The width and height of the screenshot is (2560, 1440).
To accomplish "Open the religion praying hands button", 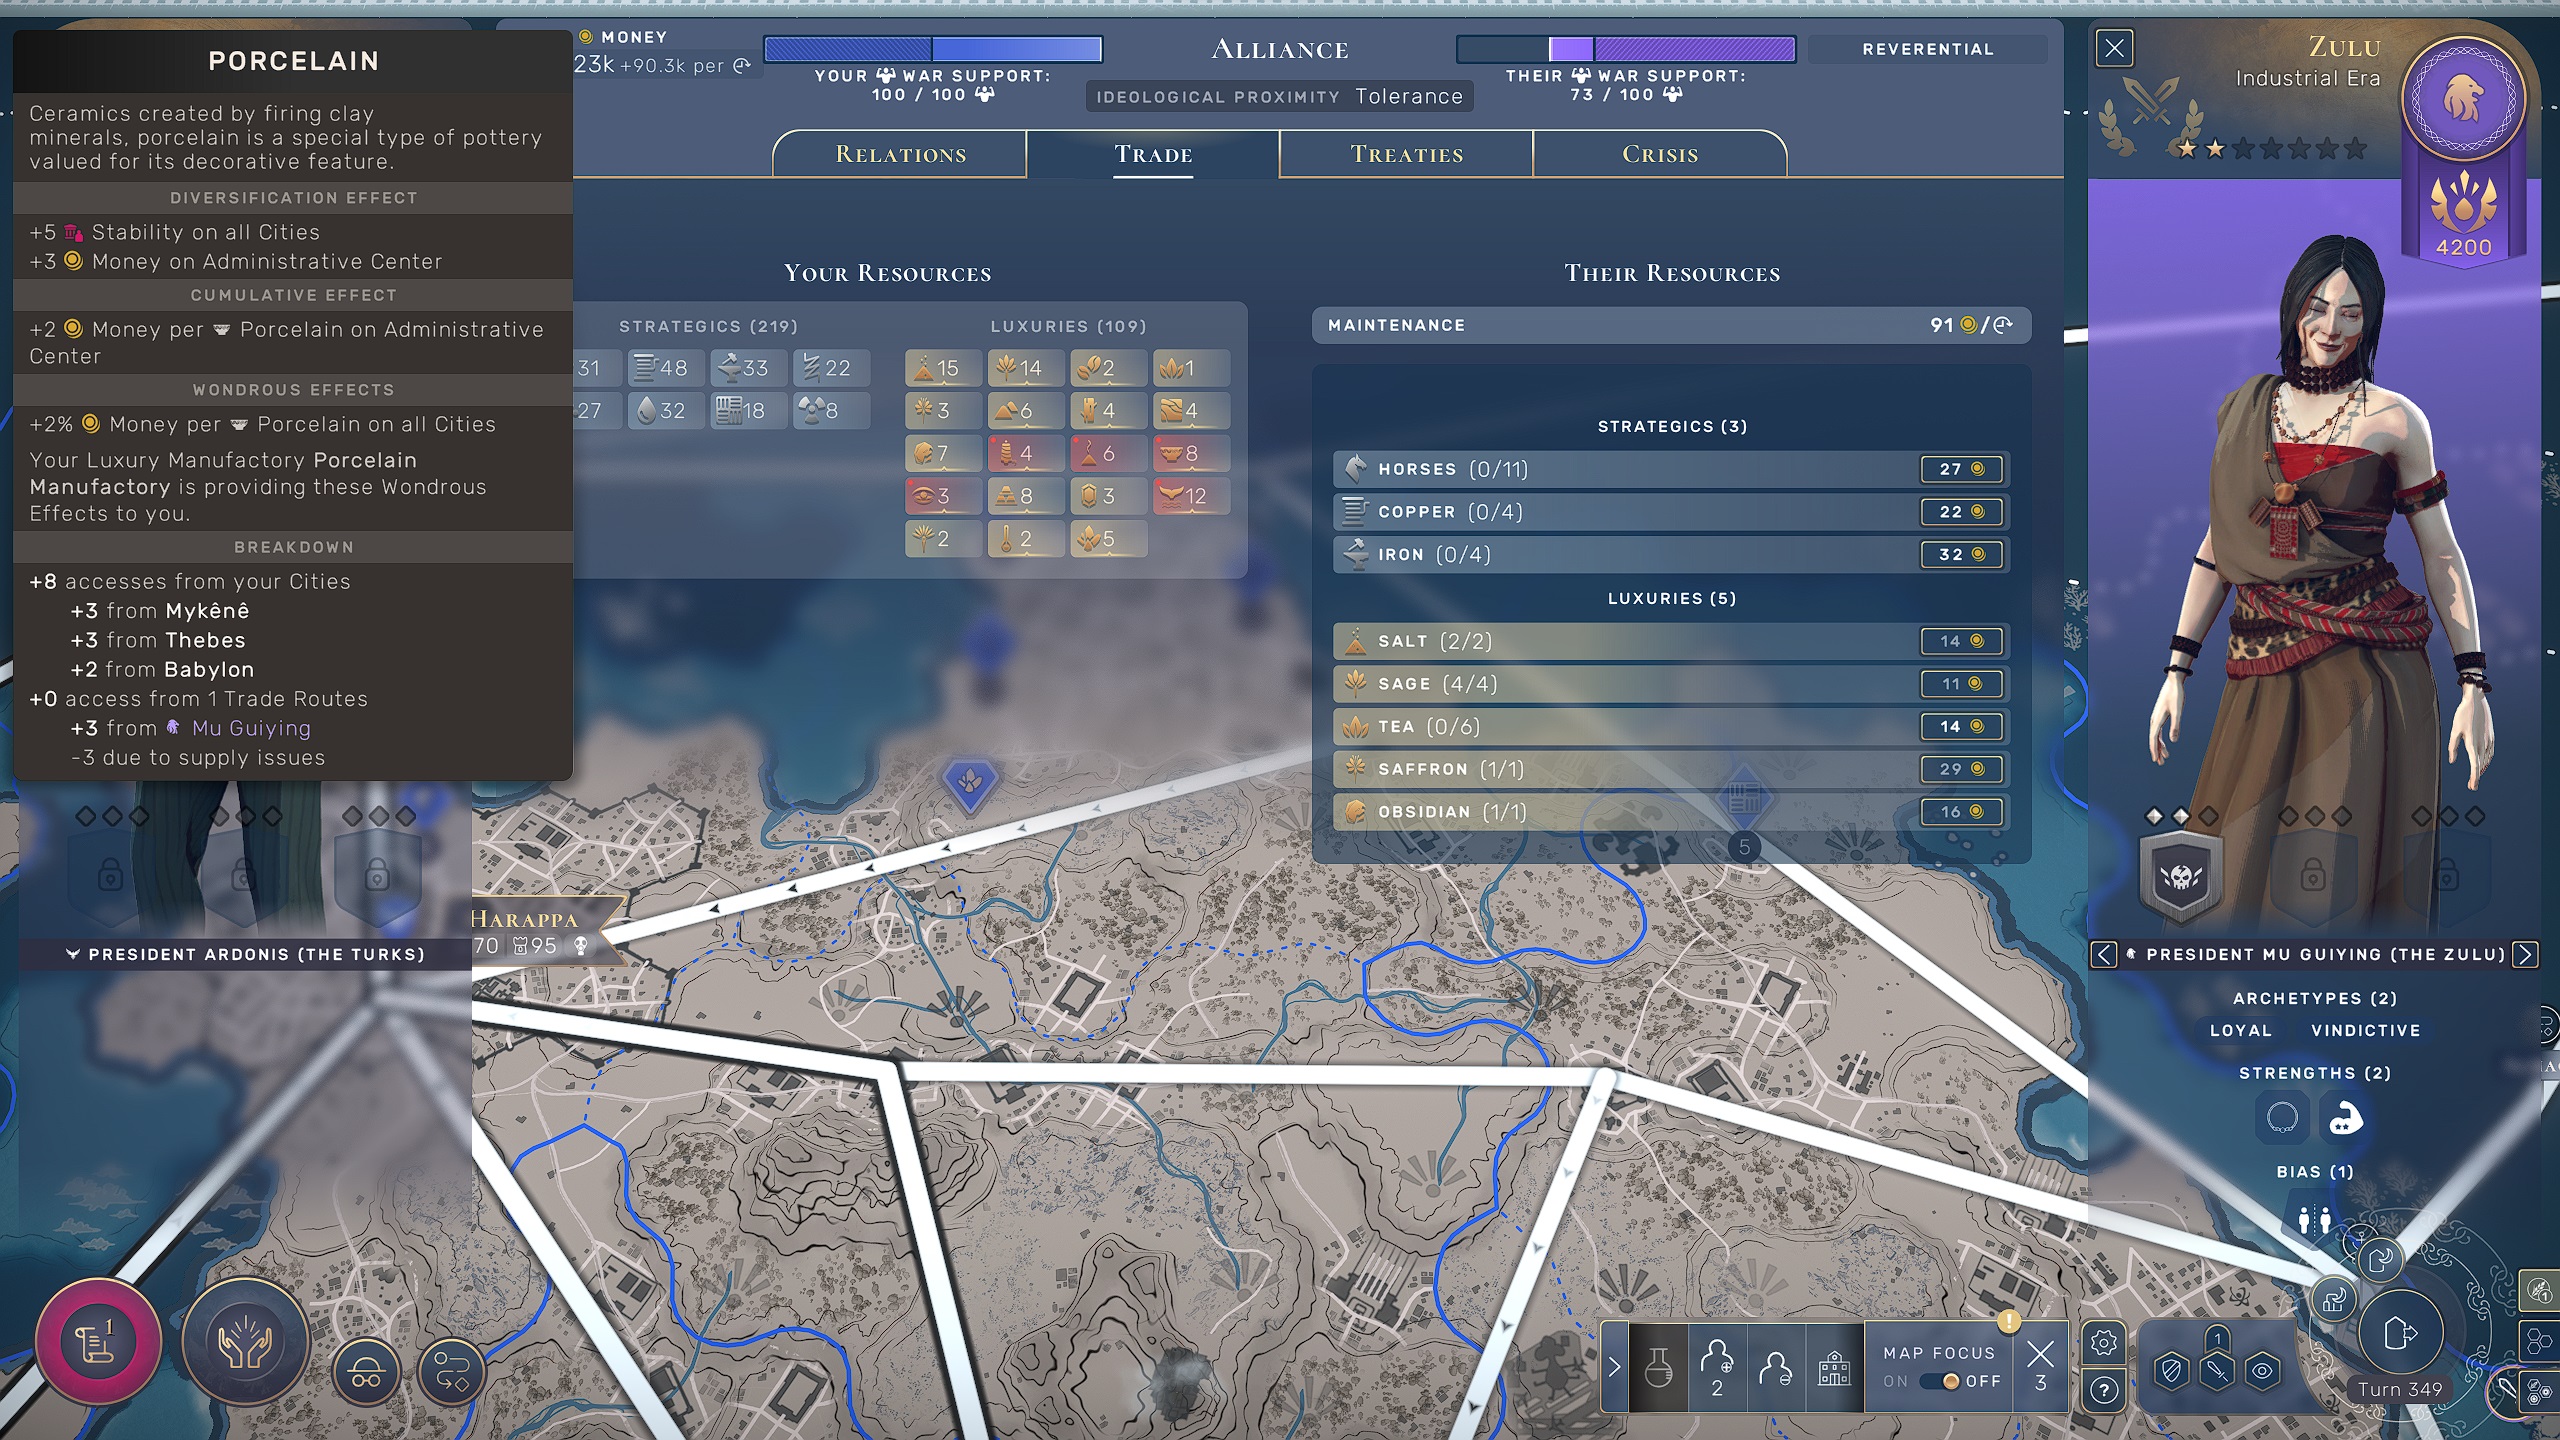I will 245,1341.
